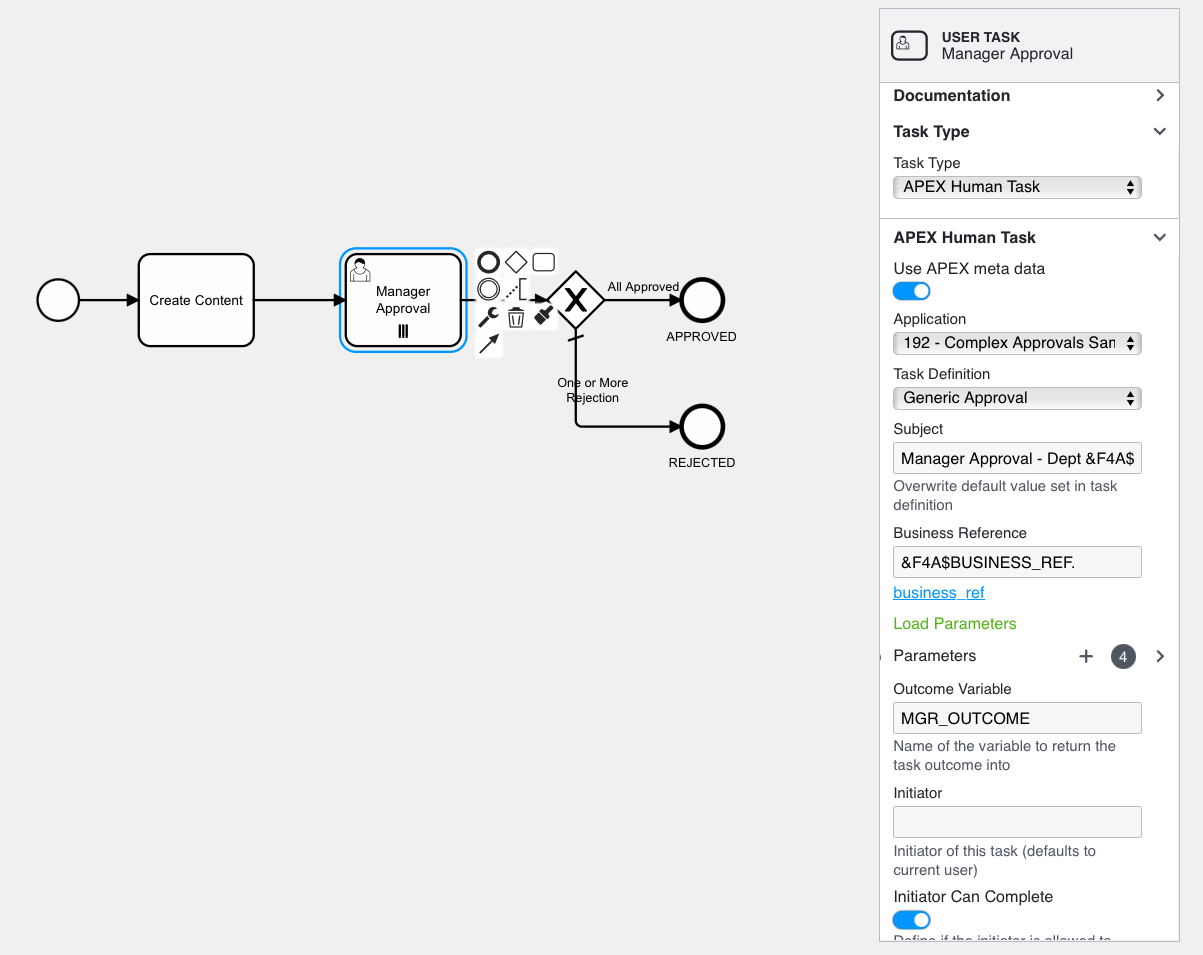
Task: Click the paint brush color icon
Action: [x=544, y=315]
